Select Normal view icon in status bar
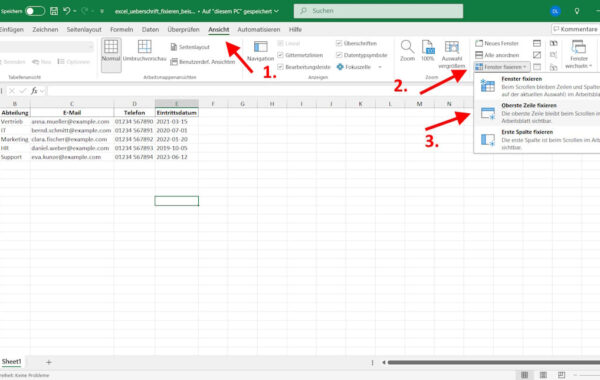Viewport: 600px width, 380px height. point(525,375)
